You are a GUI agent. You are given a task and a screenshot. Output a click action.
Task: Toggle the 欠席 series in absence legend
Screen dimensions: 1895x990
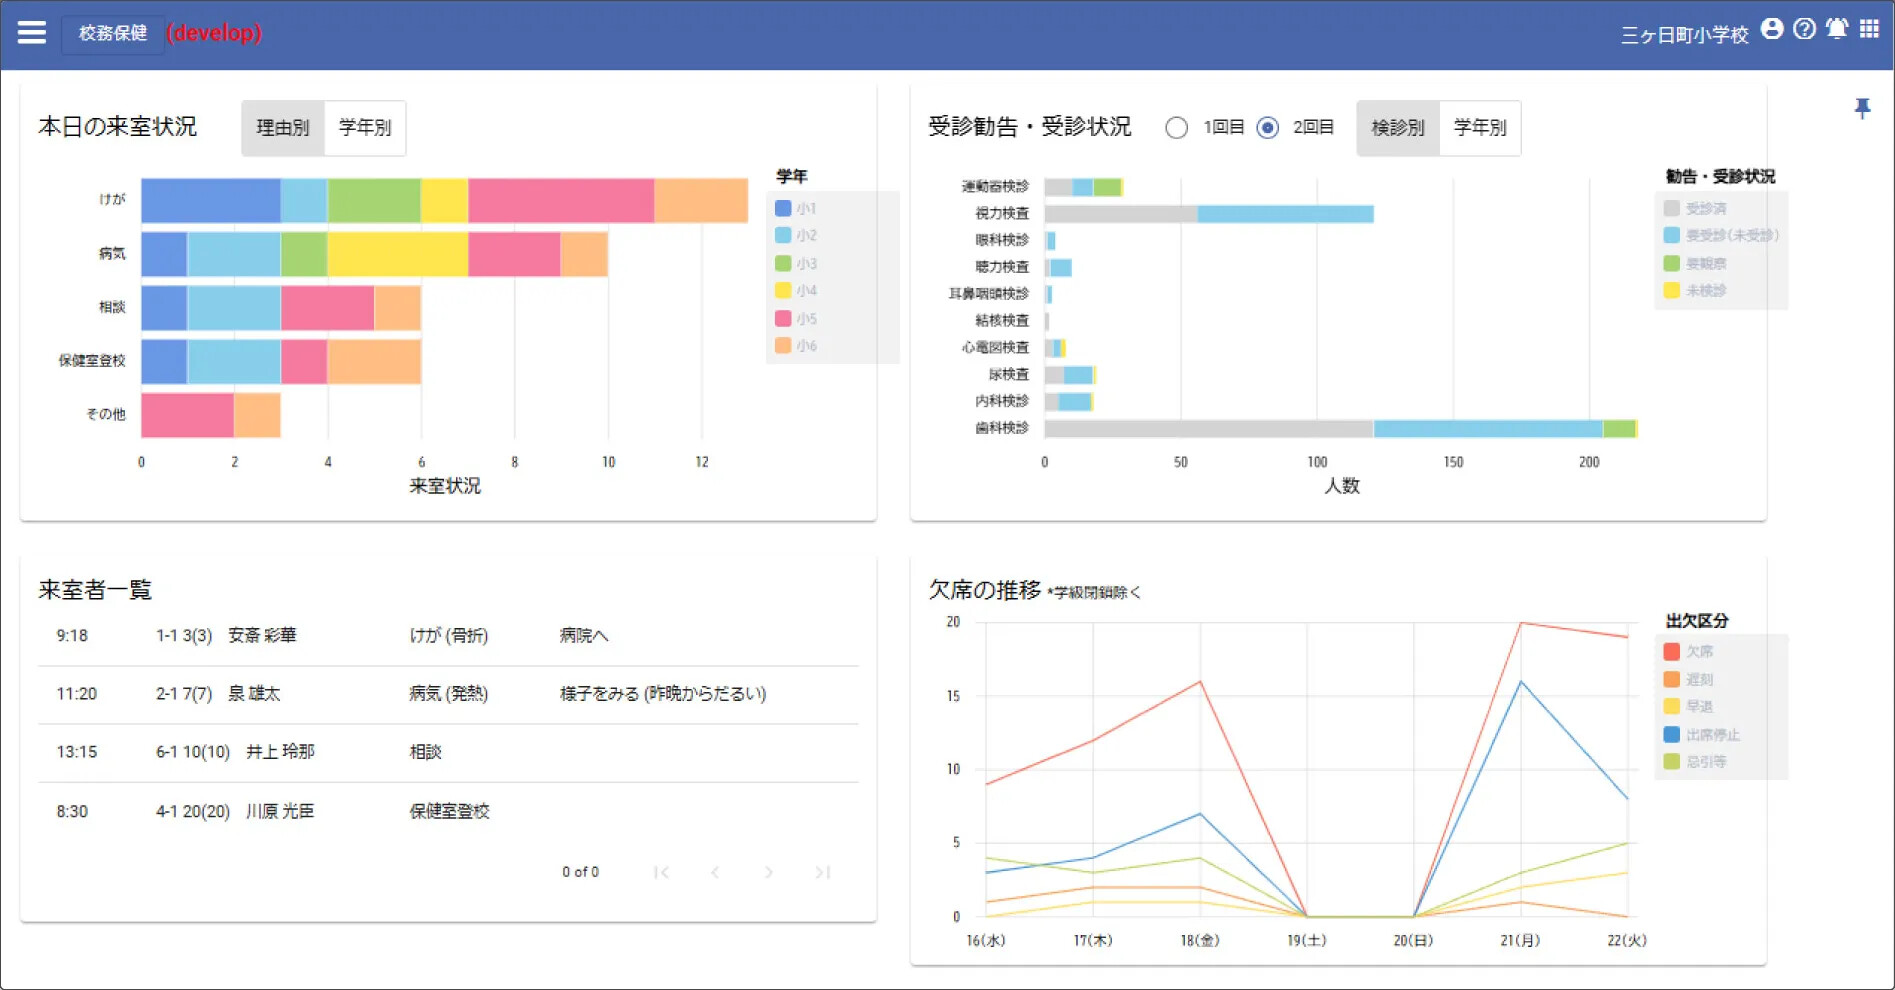pos(1671,652)
